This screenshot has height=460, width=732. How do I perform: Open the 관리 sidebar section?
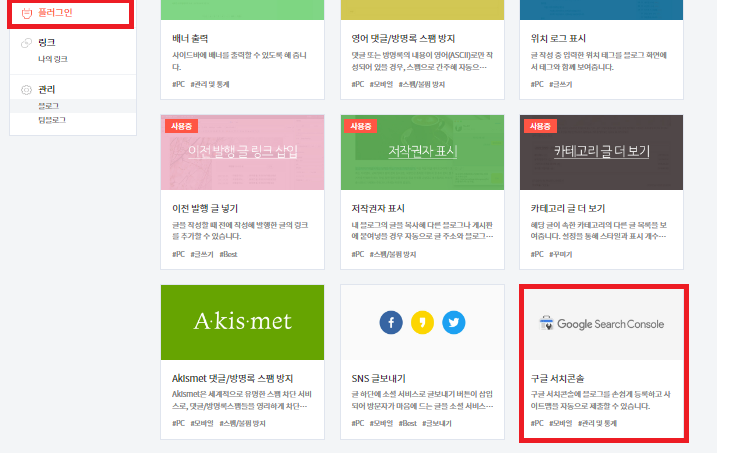pyautogui.click(x=47, y=89)
